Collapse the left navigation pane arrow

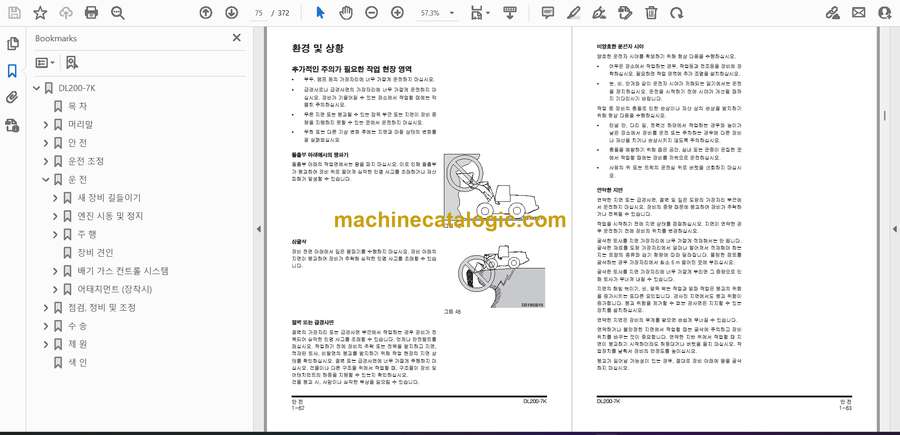pos(258,229)
